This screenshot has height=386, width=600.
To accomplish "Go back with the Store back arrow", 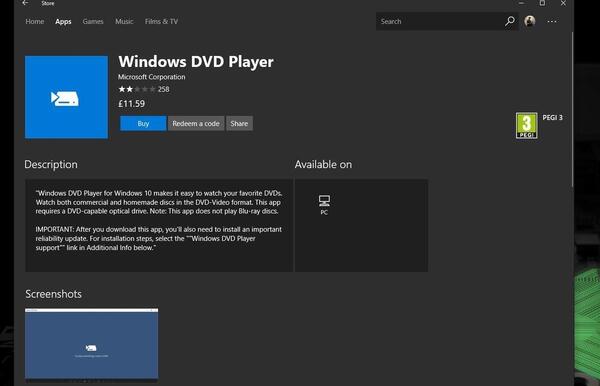I will [25, 3].
